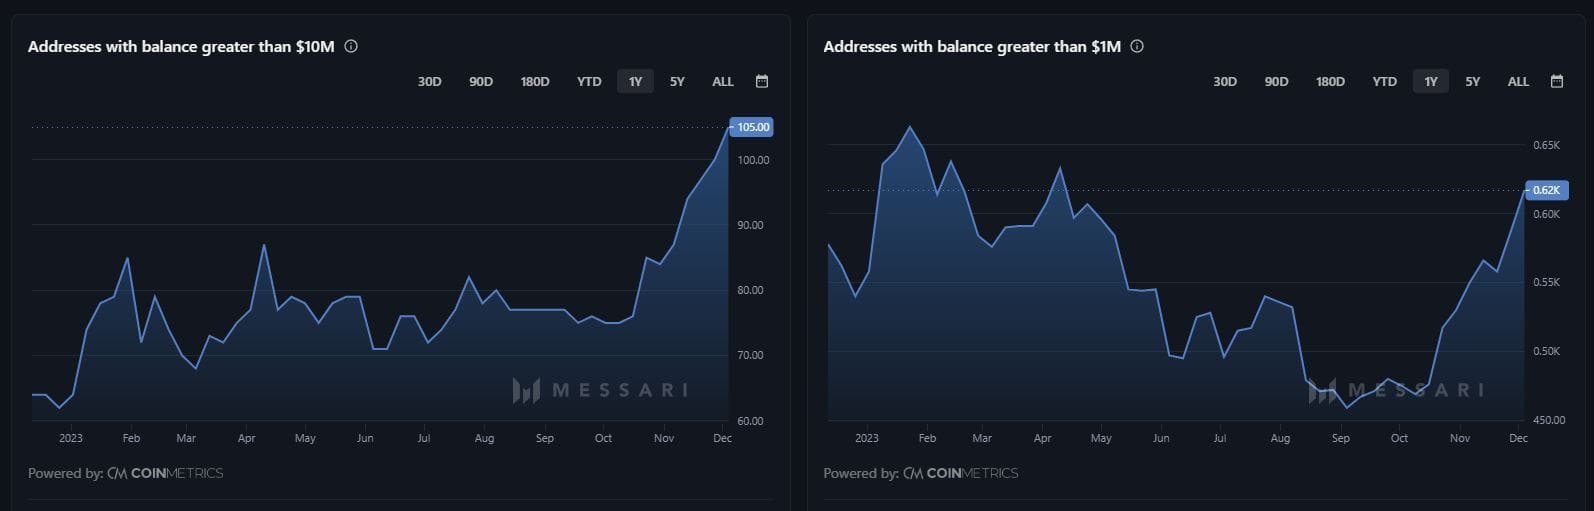This screenshot has width=1594, height=511.
Task: Switch $10M chart to 180D range
Action: coord(535,82)
